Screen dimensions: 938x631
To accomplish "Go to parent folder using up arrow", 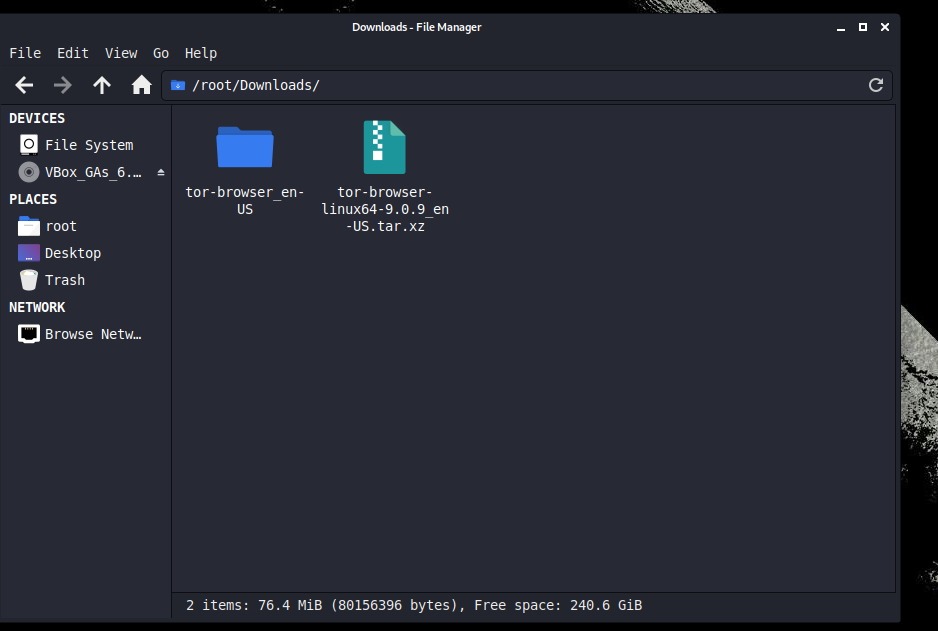I will (102, 85).
